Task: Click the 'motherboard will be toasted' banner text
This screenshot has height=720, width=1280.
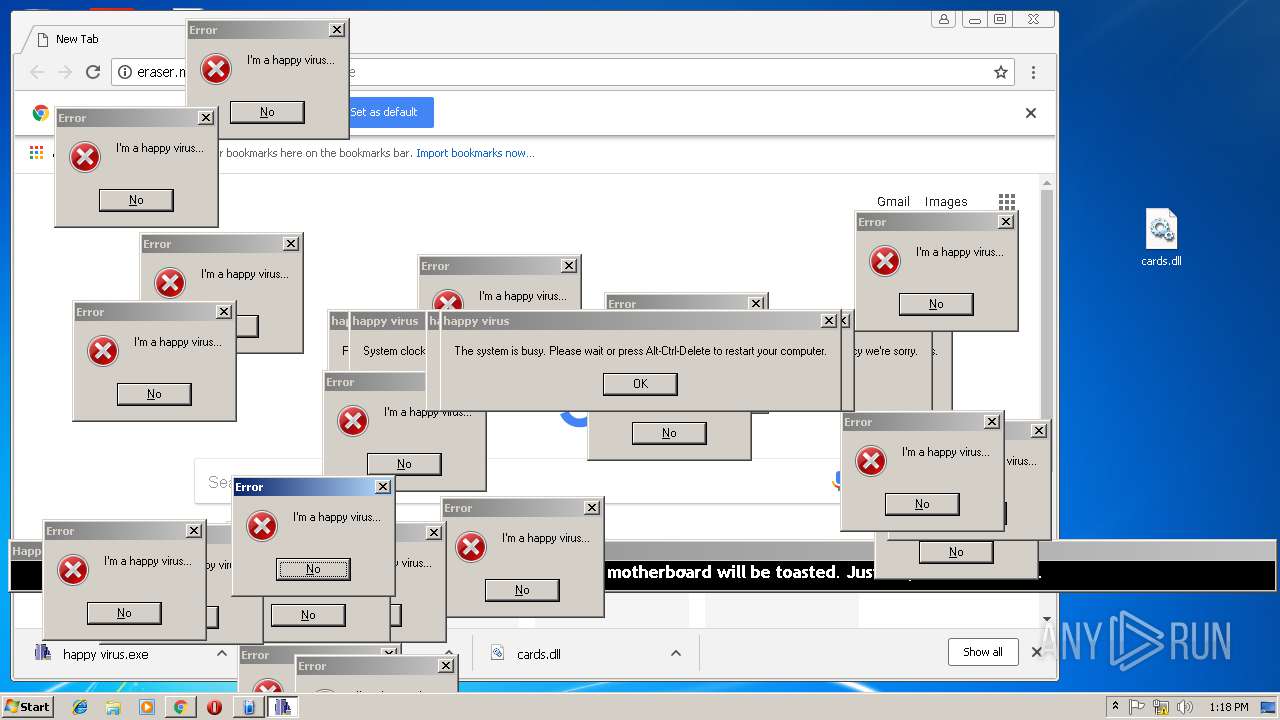Action: (x=721, y=573)
